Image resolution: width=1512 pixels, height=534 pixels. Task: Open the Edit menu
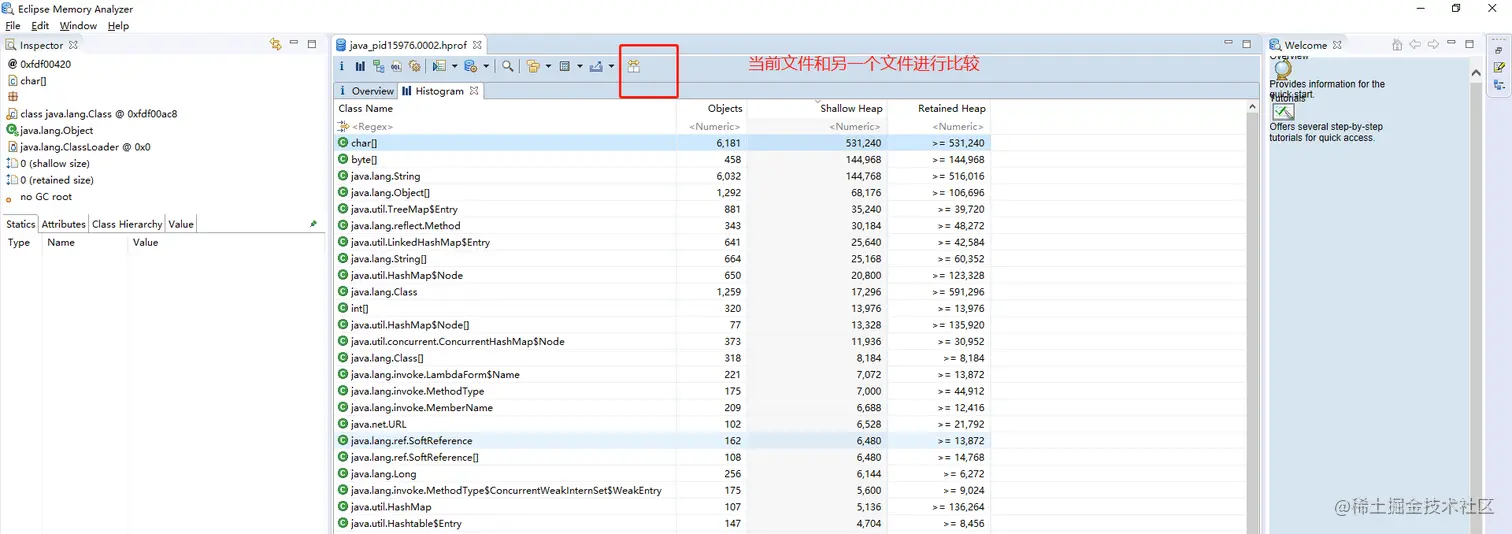(x=40, y=26)
